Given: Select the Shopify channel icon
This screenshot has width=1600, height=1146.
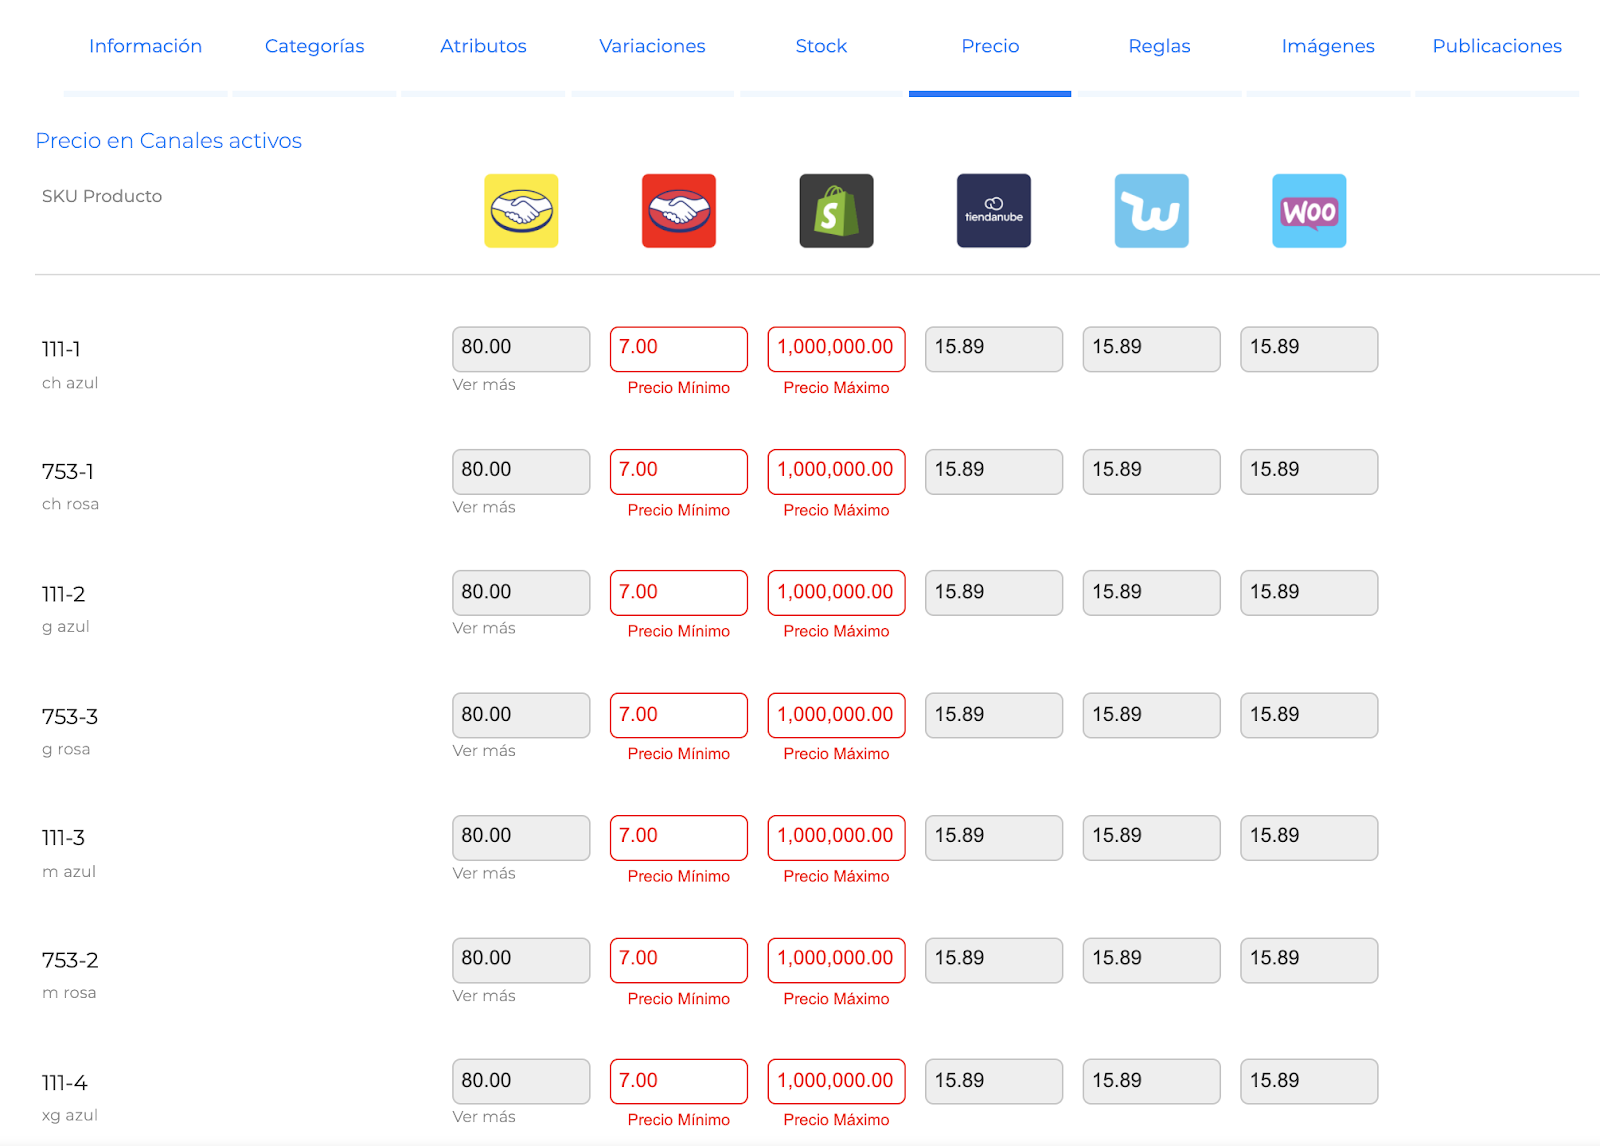Looking at the screenshot, I should [836, 211].
